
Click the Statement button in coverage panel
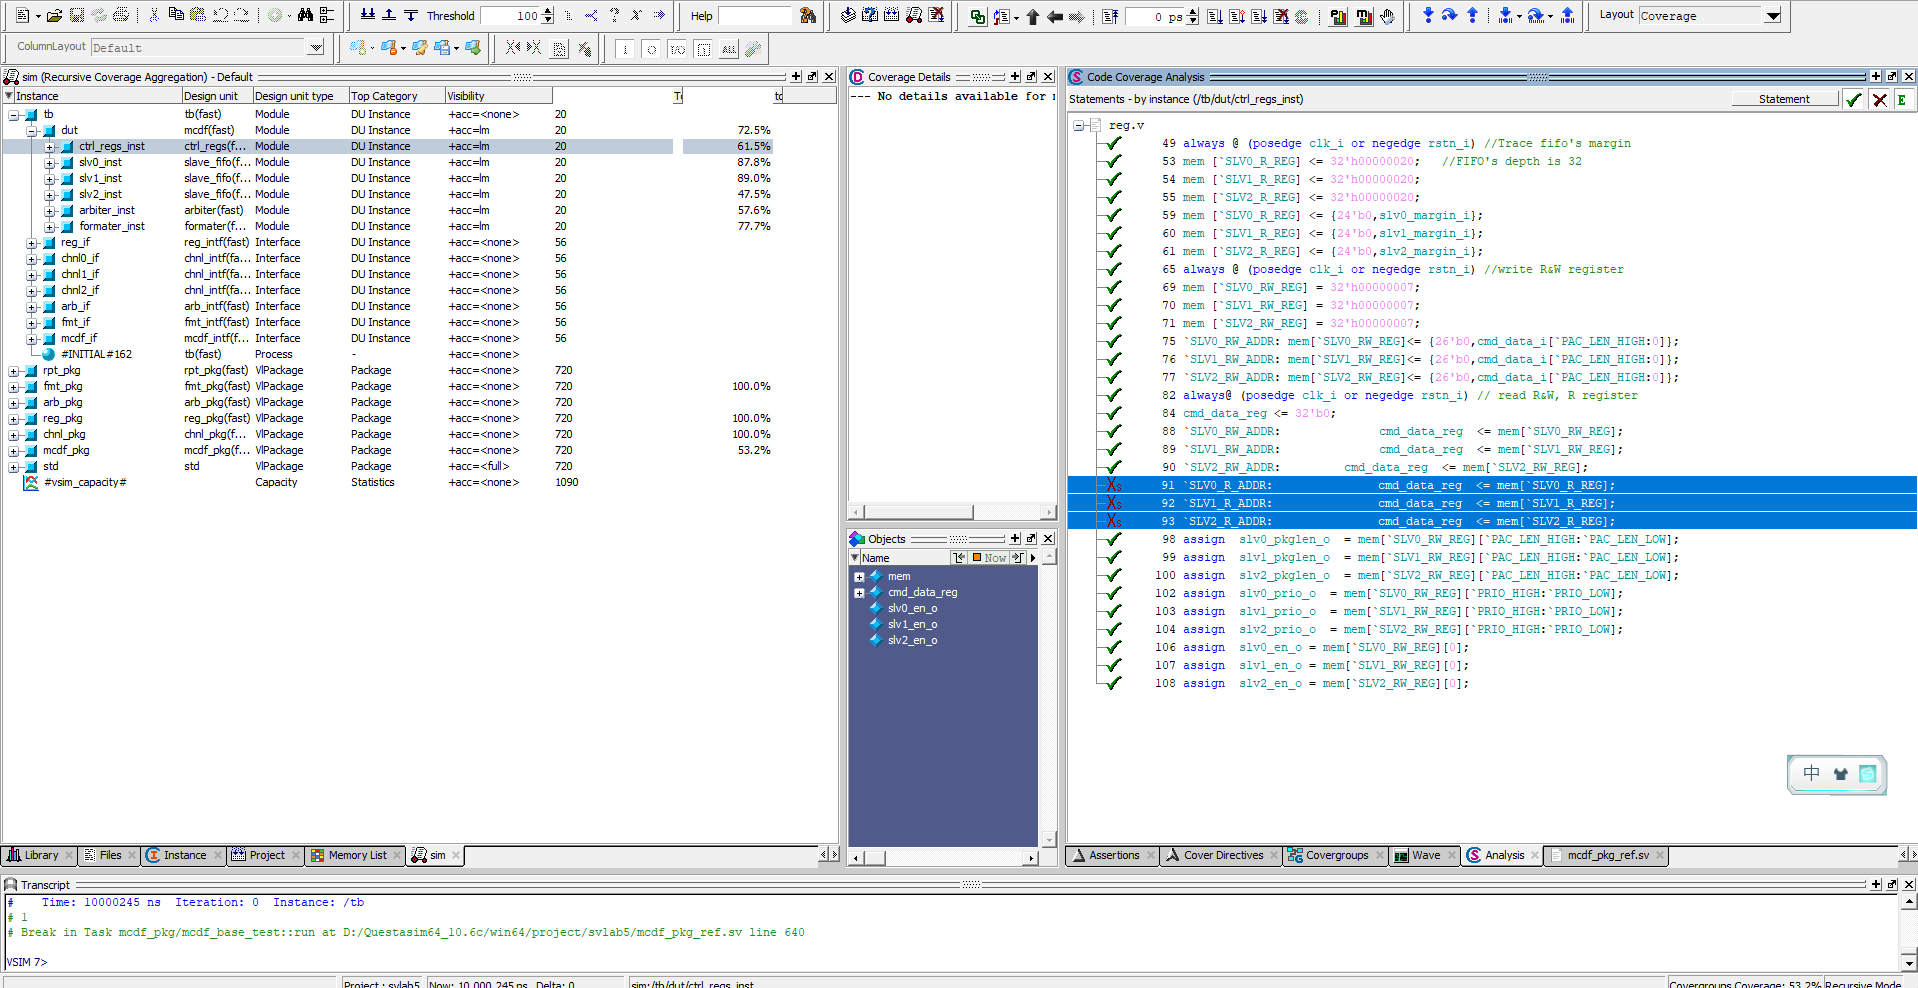1784,99
